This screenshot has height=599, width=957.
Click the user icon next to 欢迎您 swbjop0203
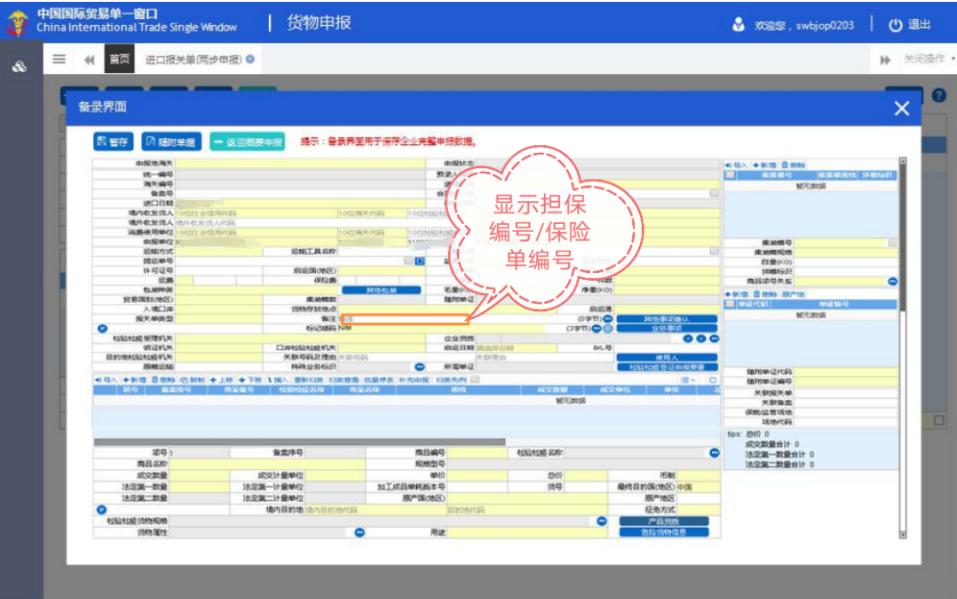pos(735,24)
